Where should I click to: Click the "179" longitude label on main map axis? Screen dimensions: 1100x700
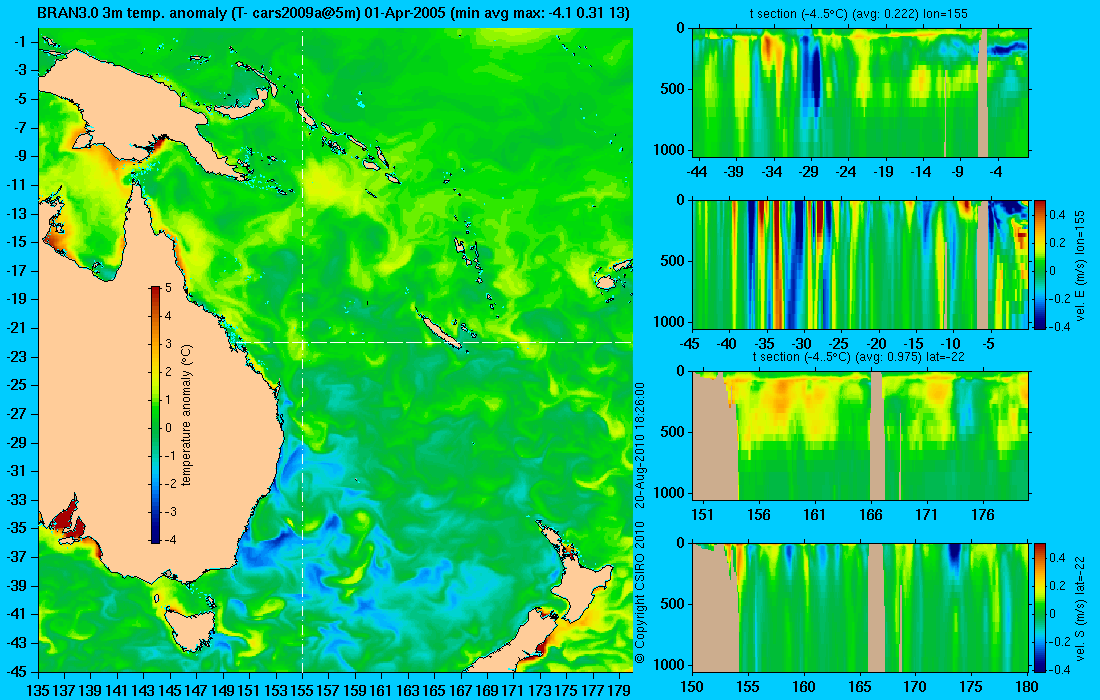(x=619, y=690)
